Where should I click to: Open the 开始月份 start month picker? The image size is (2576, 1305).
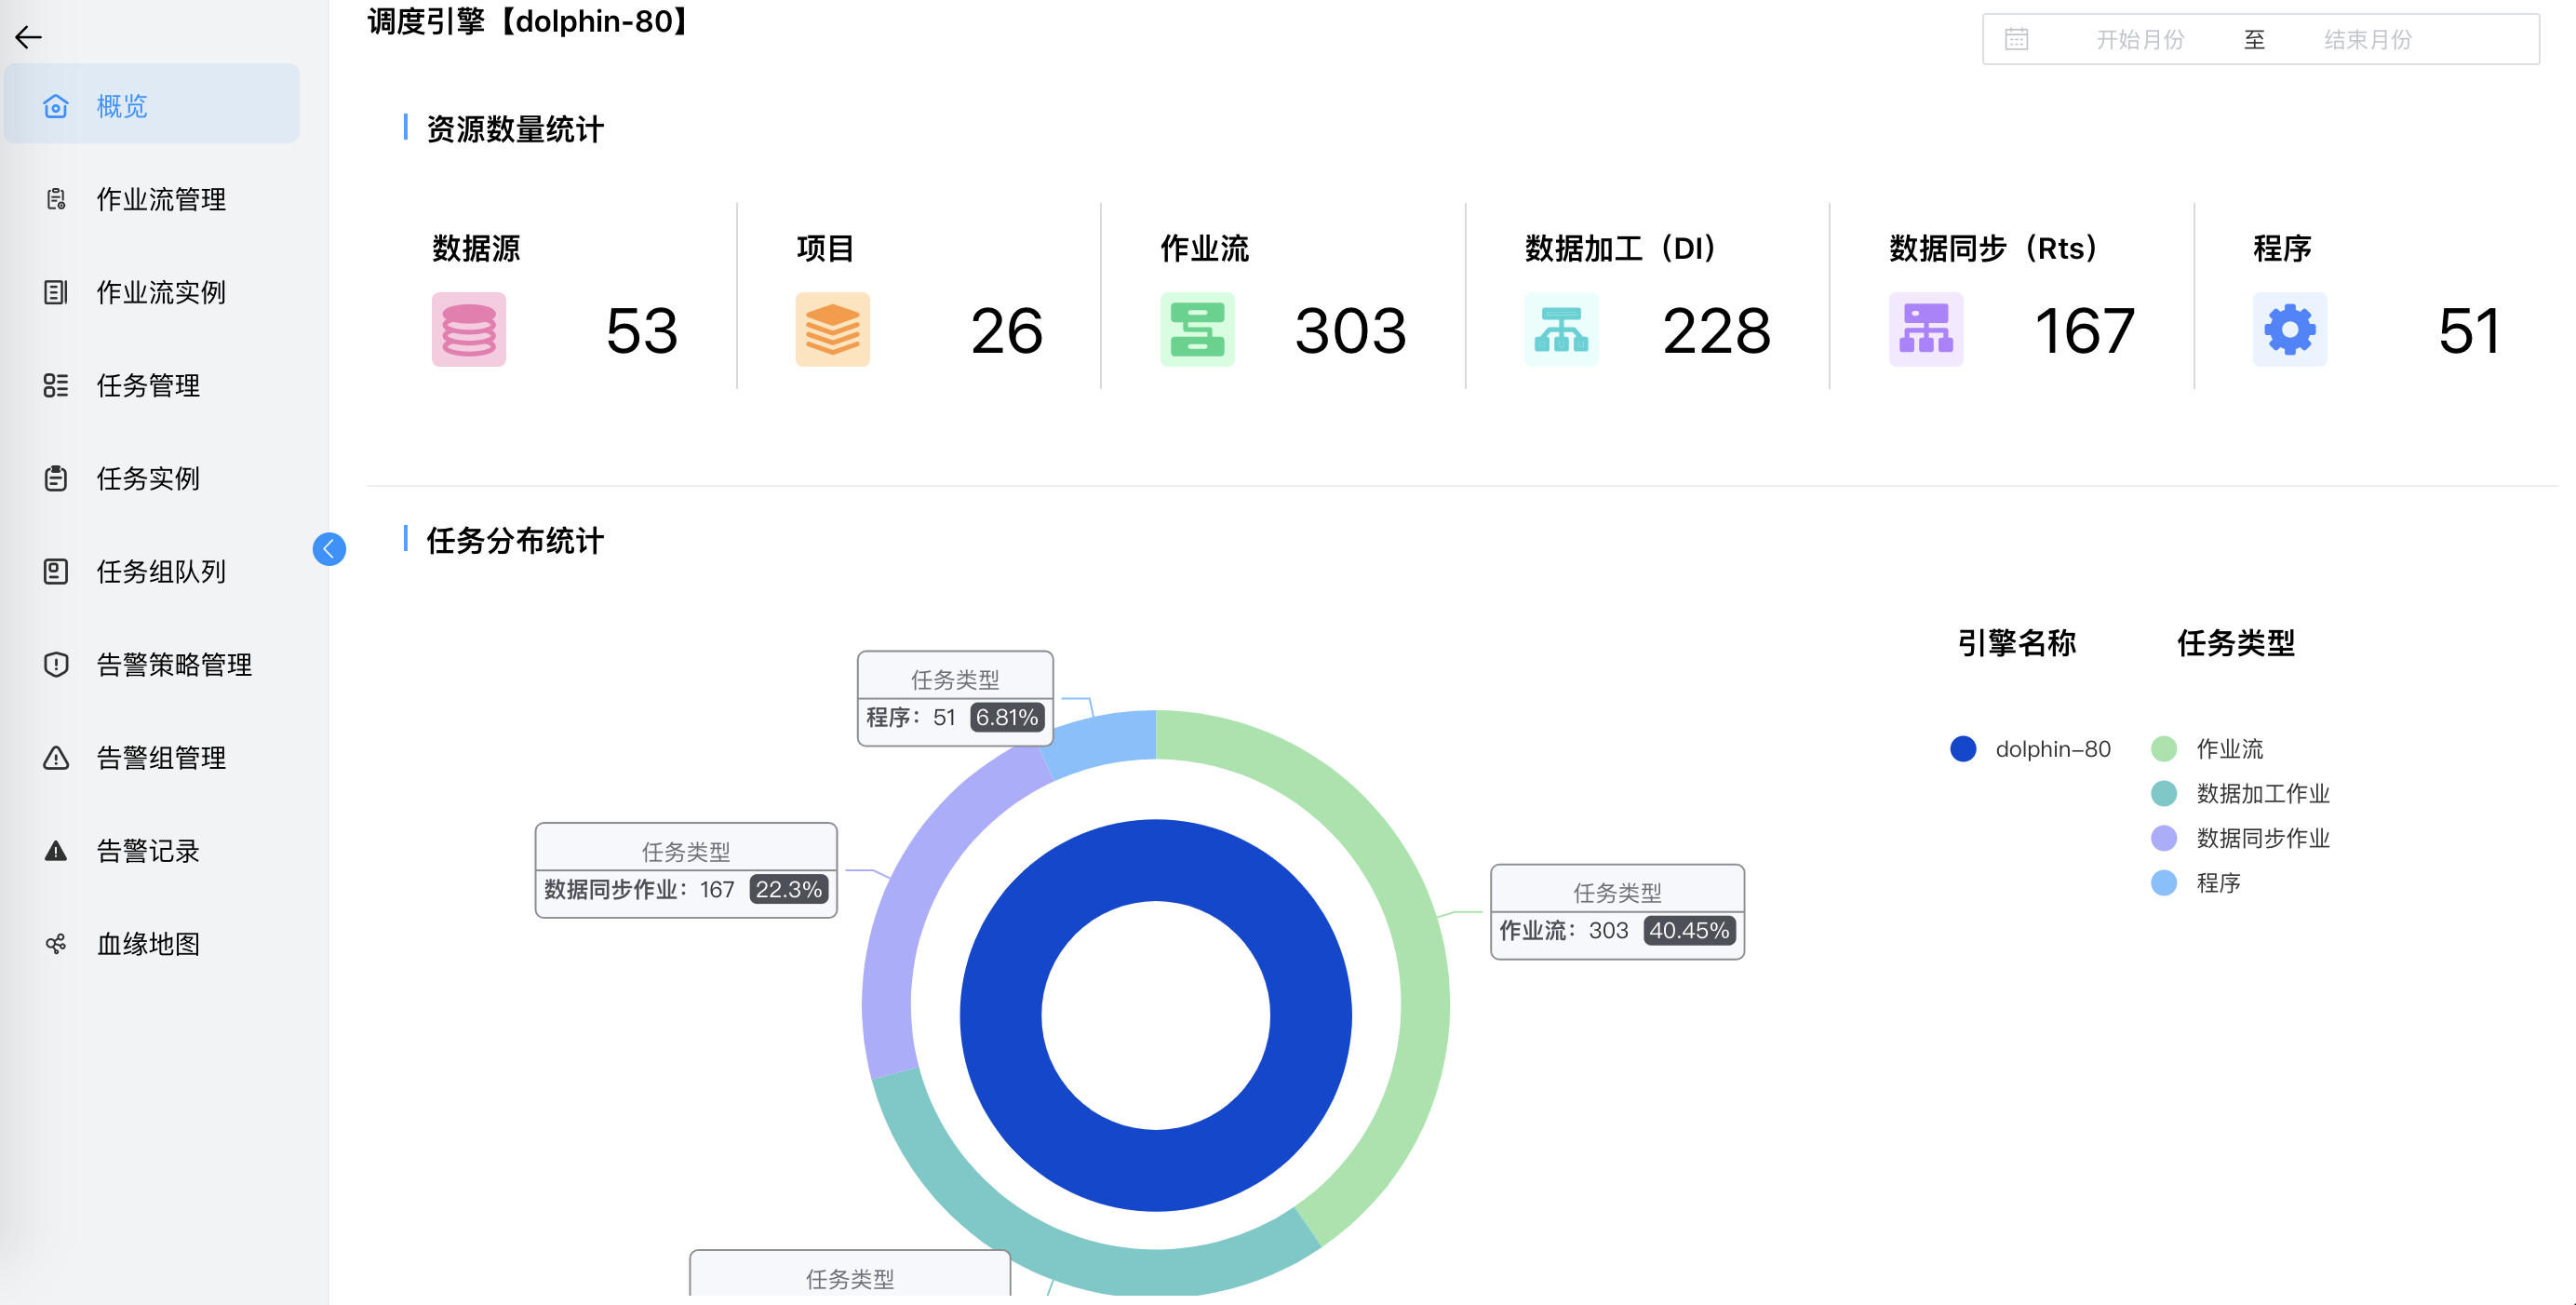coord(2139,40)
